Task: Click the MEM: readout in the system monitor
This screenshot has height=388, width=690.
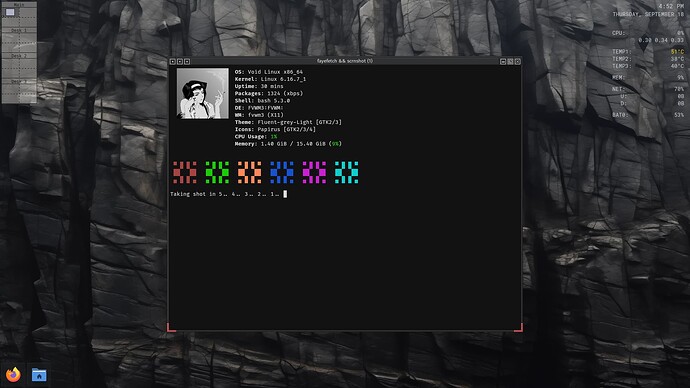Action: pos(648,77)
